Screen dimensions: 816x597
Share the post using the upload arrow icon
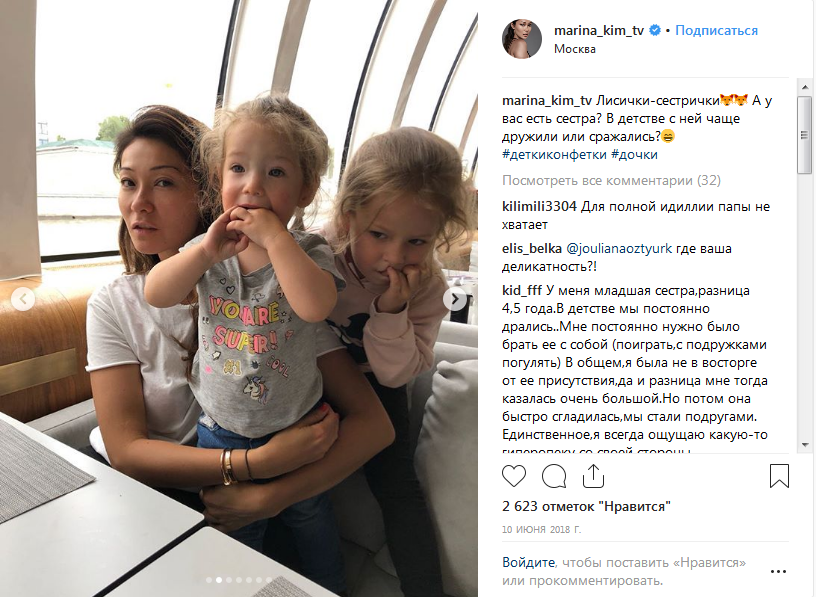point(593,476)
